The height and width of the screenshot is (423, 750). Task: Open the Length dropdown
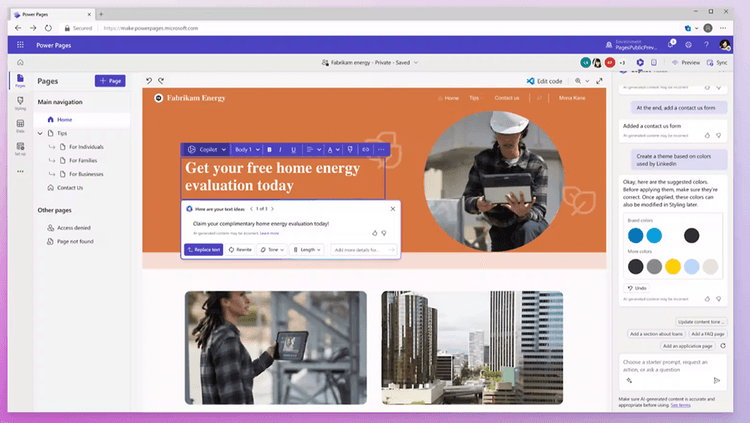pos(307,250)
